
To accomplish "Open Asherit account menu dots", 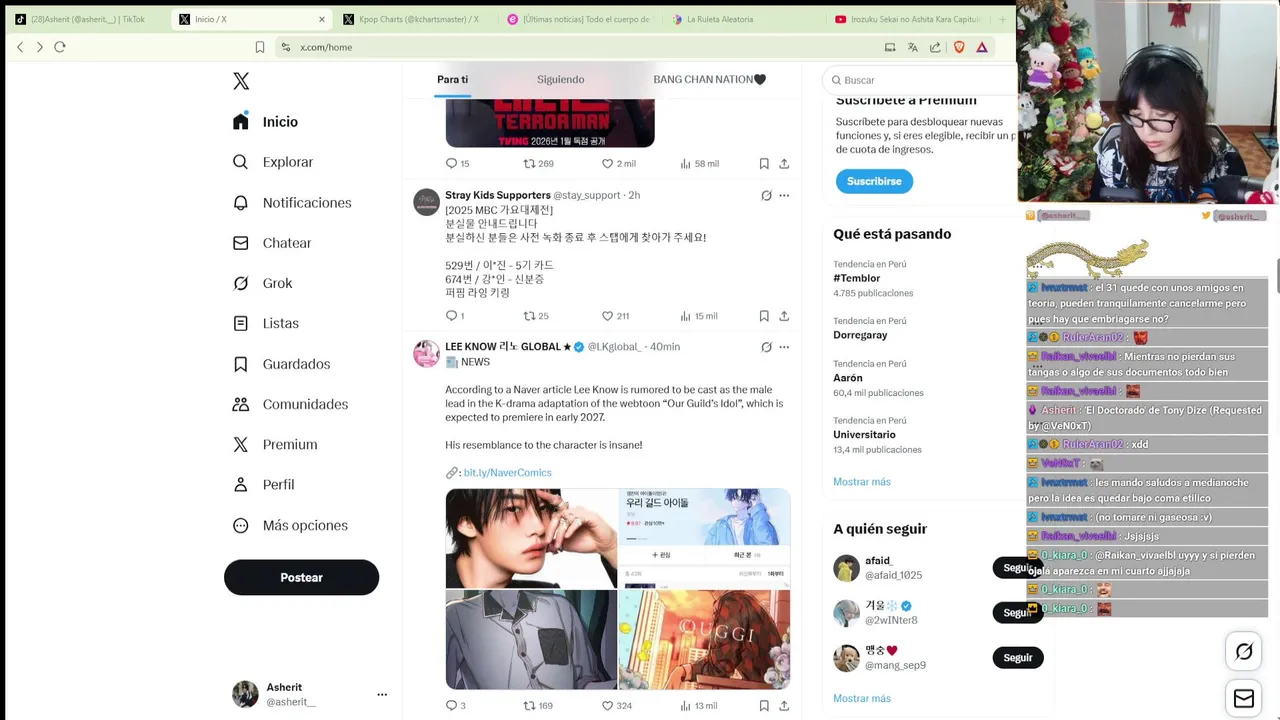I will [382, 694].
